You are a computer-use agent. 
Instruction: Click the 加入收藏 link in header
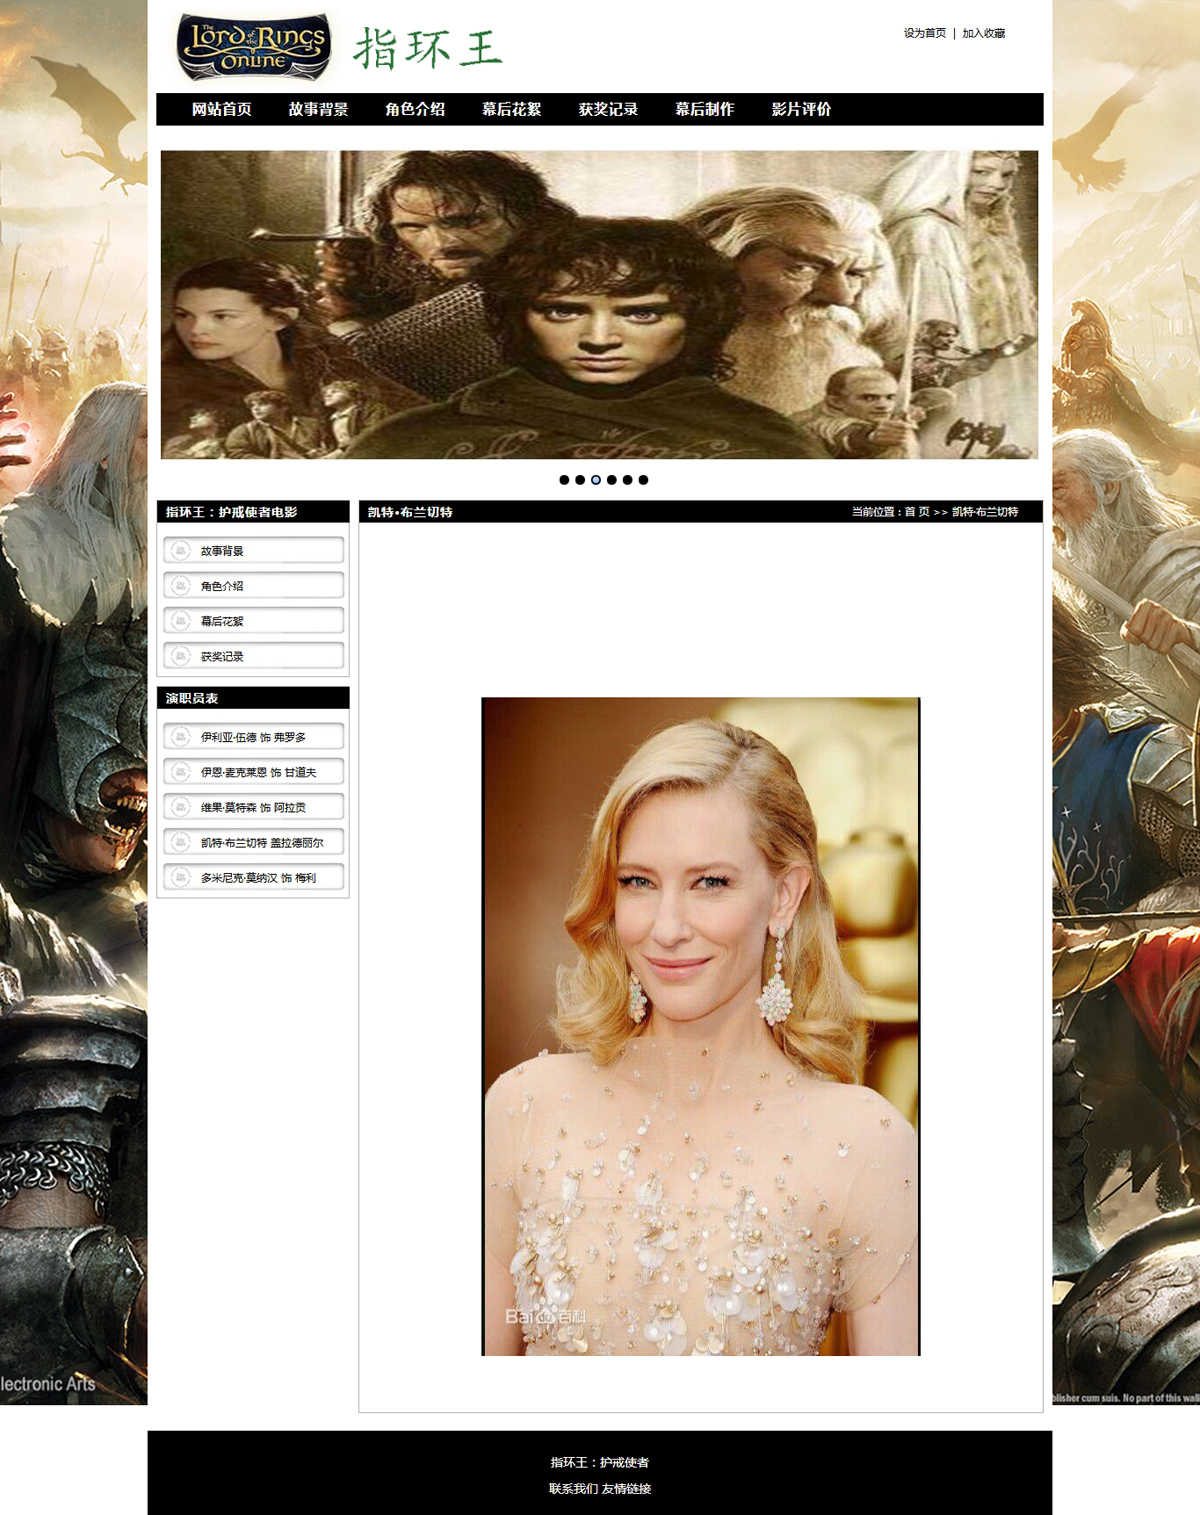click(x=984, y=33)
